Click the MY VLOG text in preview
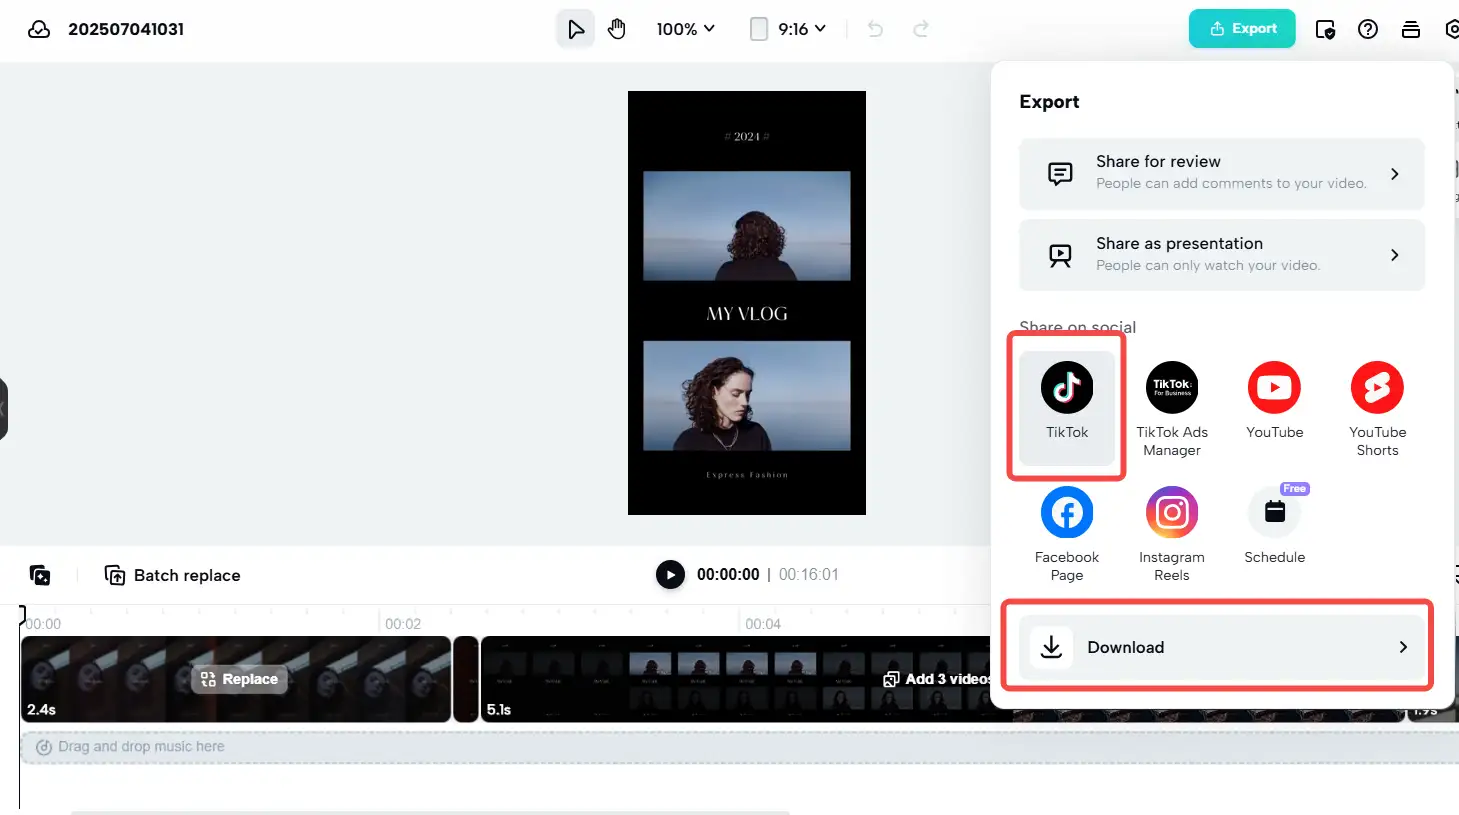This screenshot has height=815, width=1459. point(747,313)
